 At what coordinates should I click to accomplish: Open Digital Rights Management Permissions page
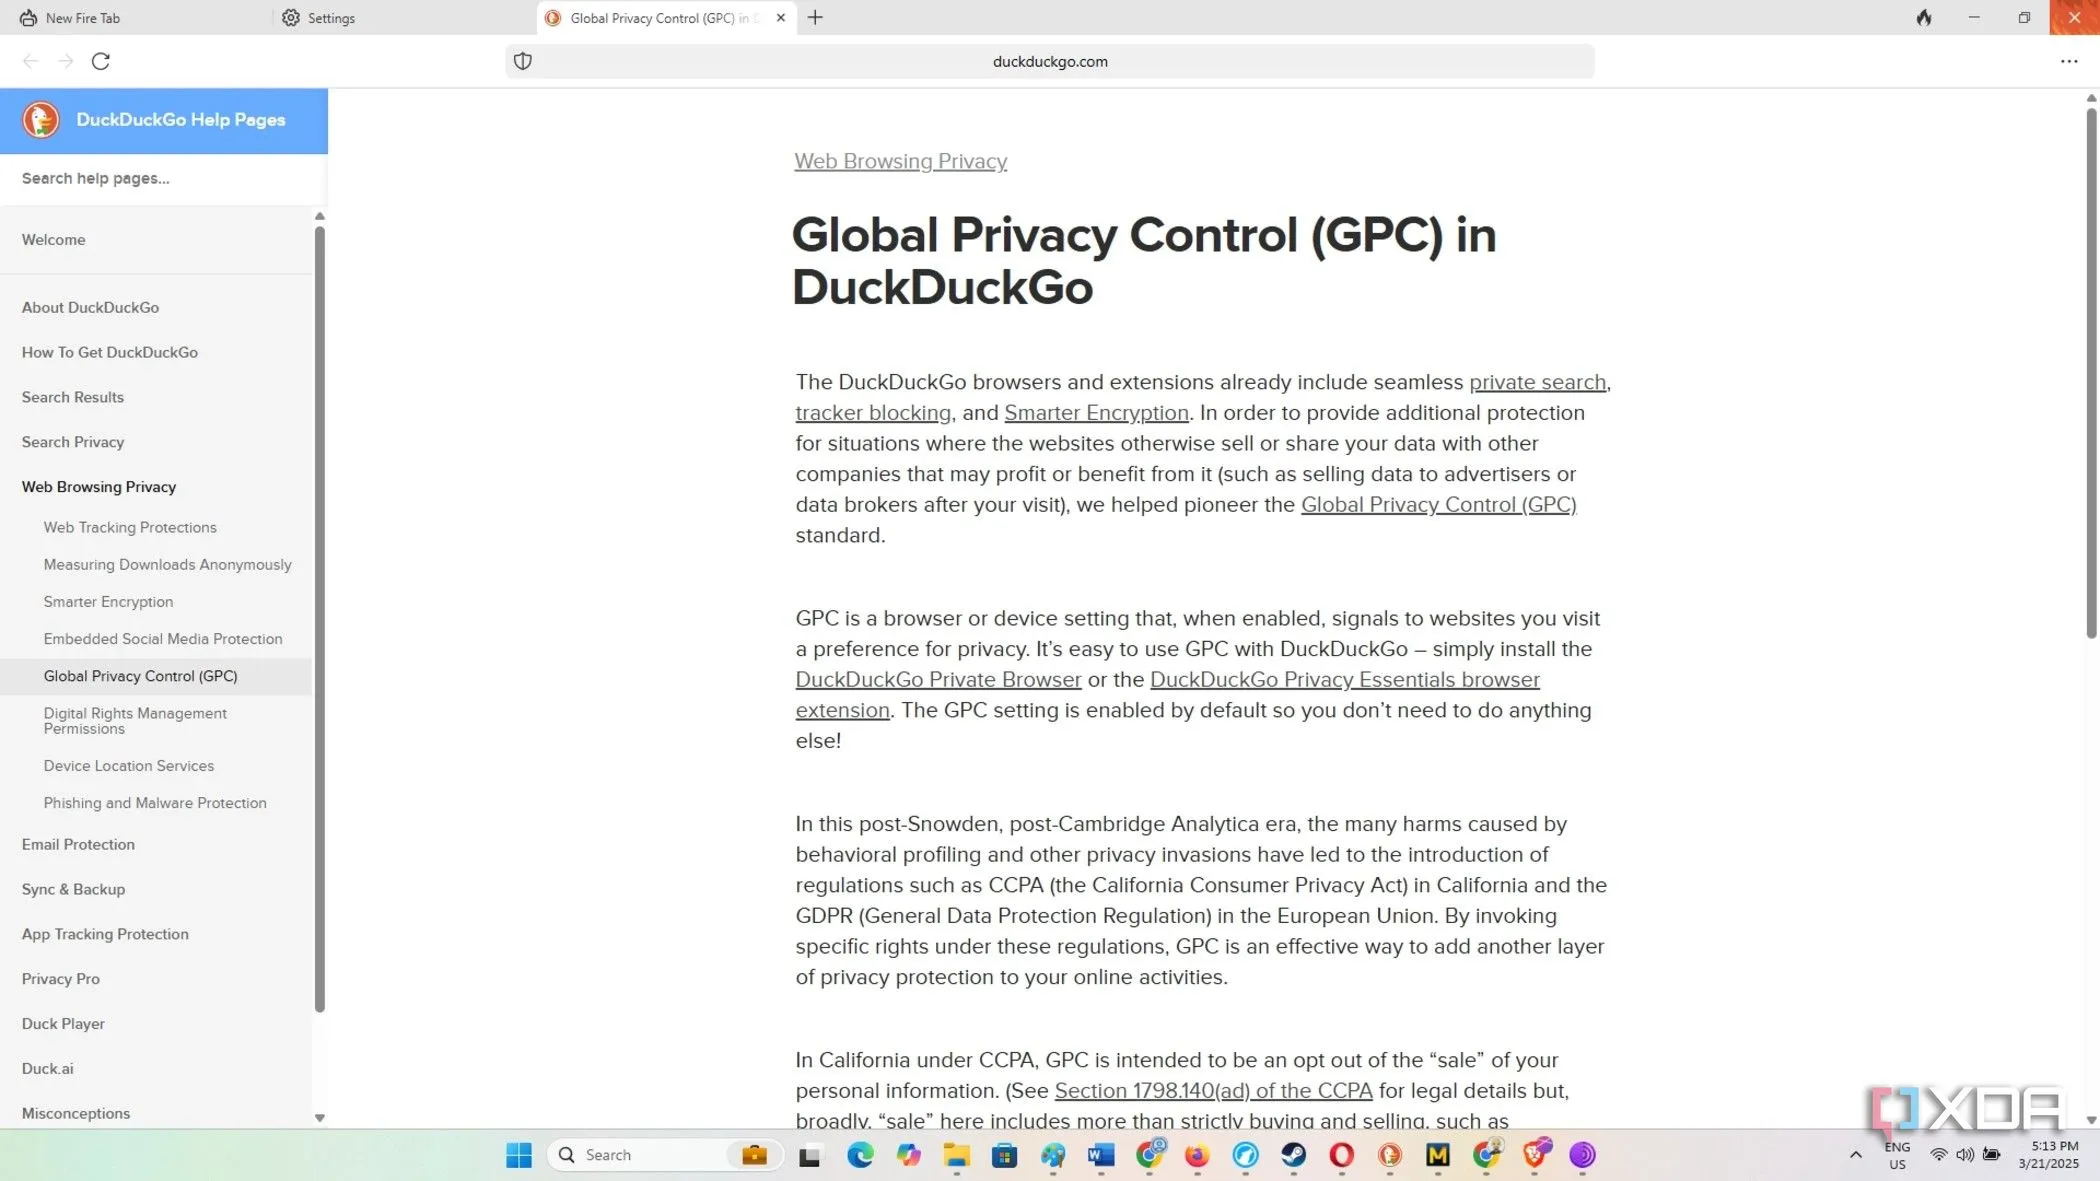pyautogui.click(x=135, y=721)
